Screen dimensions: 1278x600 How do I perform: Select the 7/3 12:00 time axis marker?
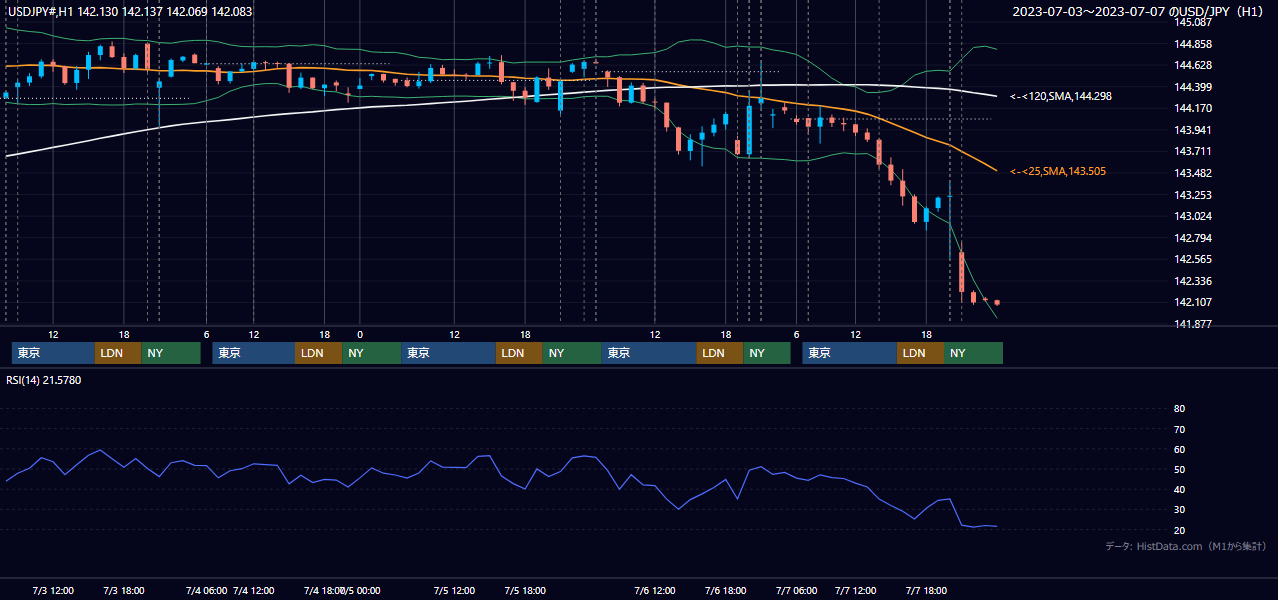coord(55,591)
